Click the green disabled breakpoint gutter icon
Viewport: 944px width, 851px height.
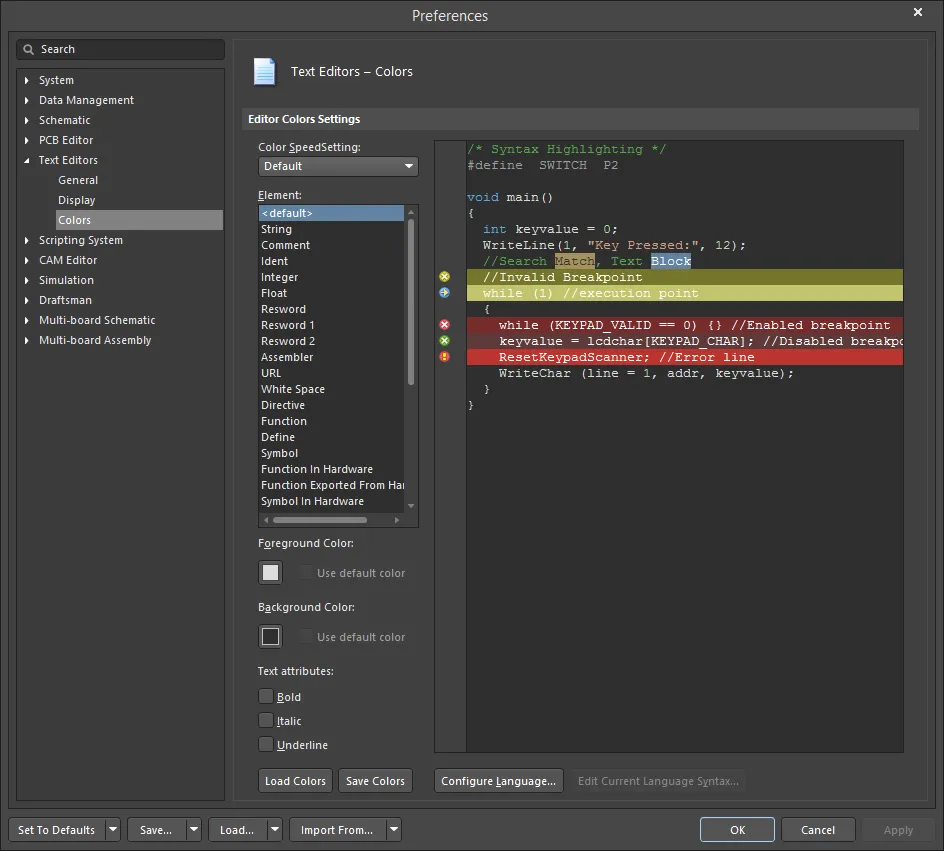(x=444, y=341)
